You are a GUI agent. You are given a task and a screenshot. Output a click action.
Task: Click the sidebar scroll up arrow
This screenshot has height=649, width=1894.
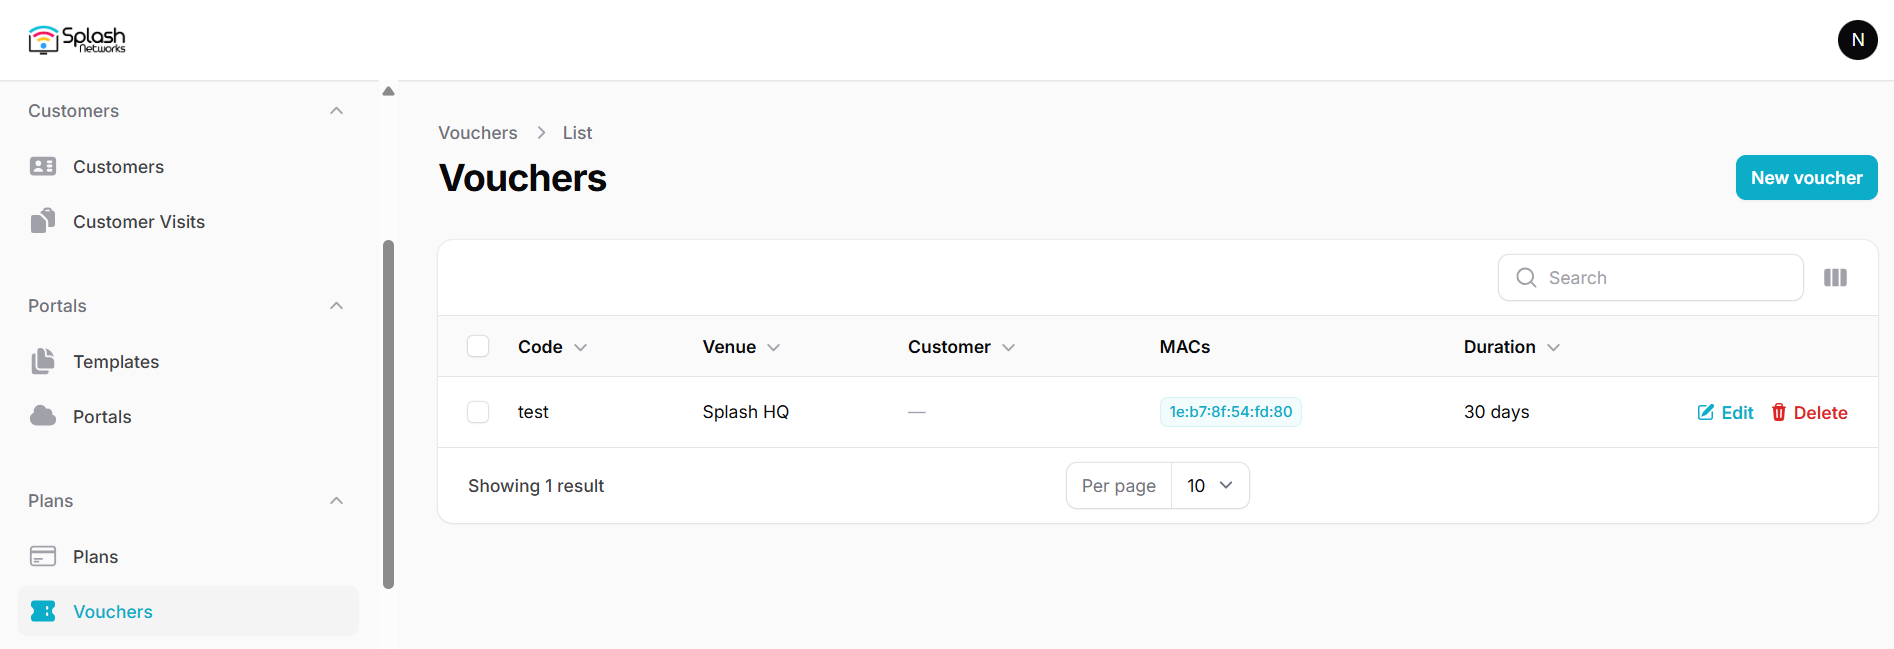click(x=388, y=91)
